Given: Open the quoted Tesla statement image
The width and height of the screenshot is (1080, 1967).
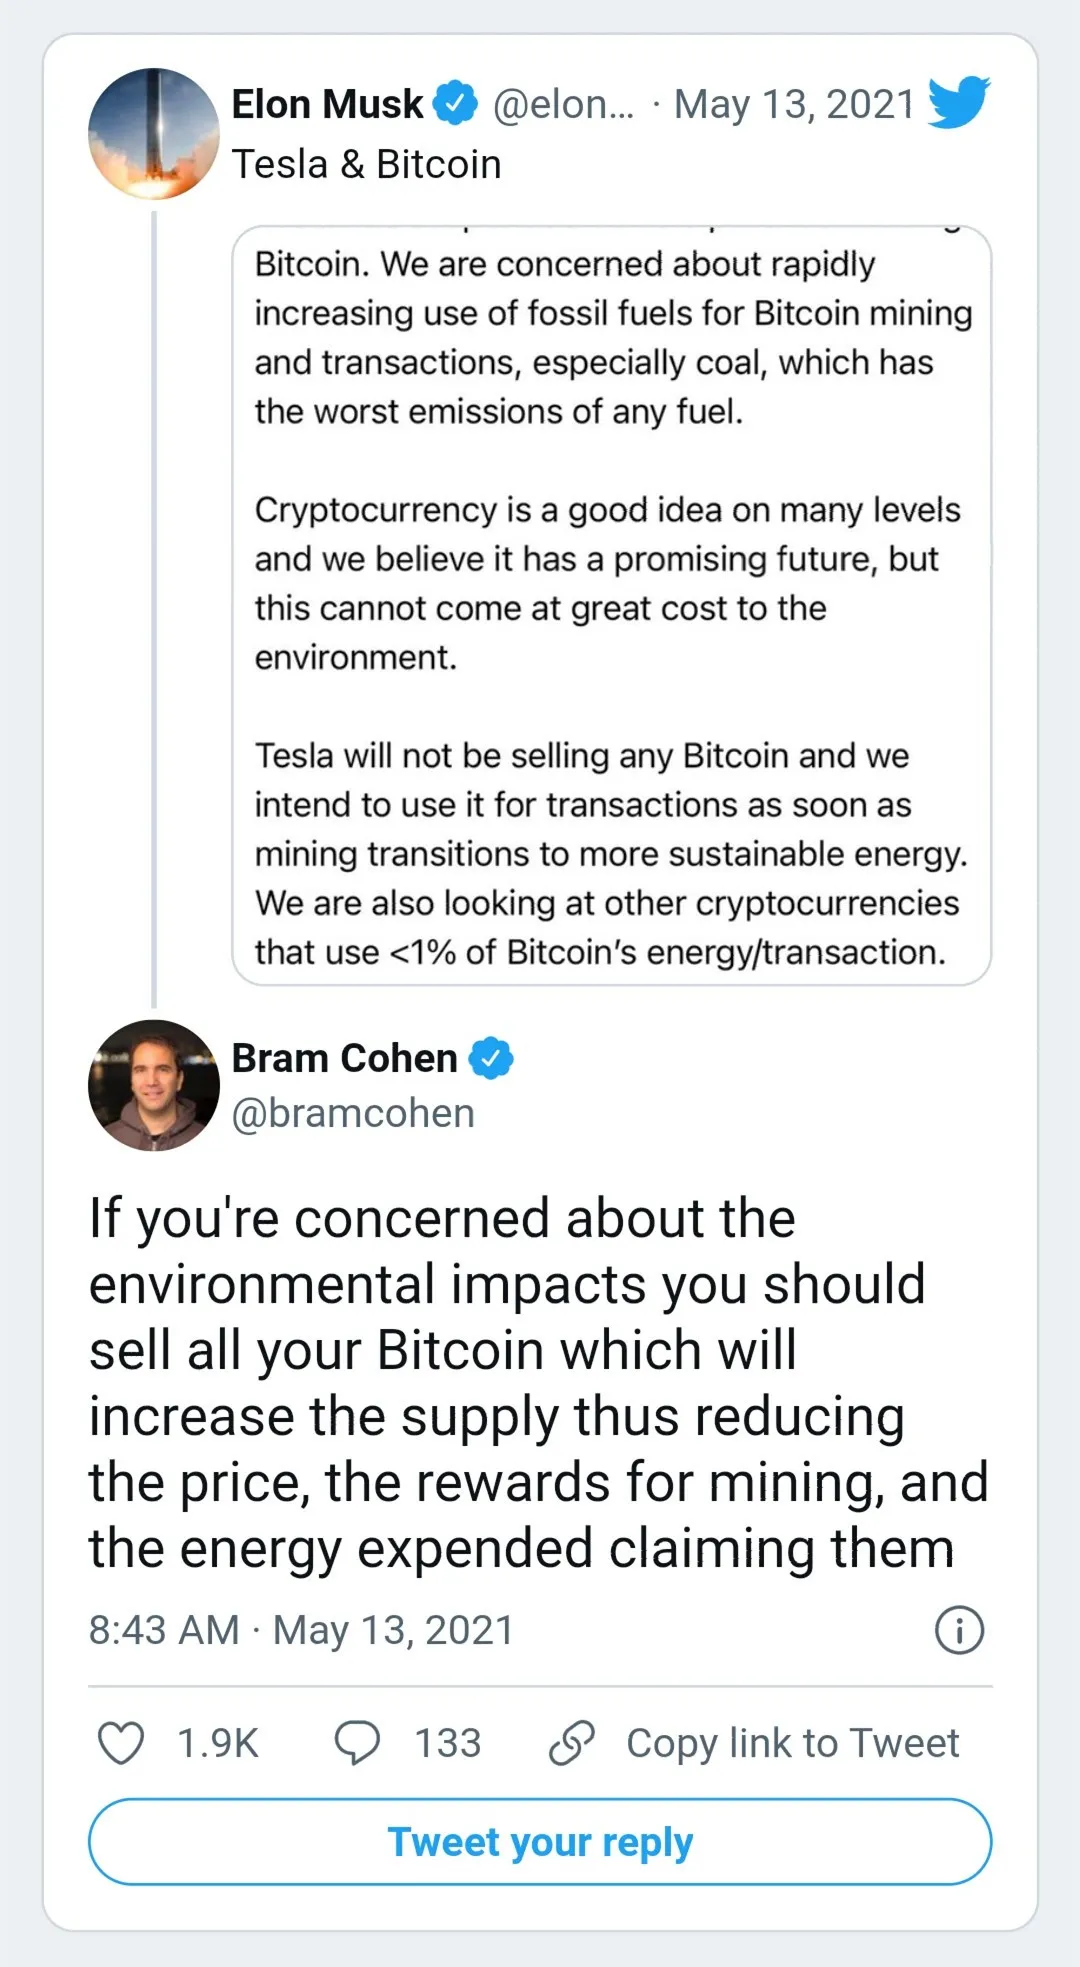Looking at the screenshot, I should tap(611, 605).
